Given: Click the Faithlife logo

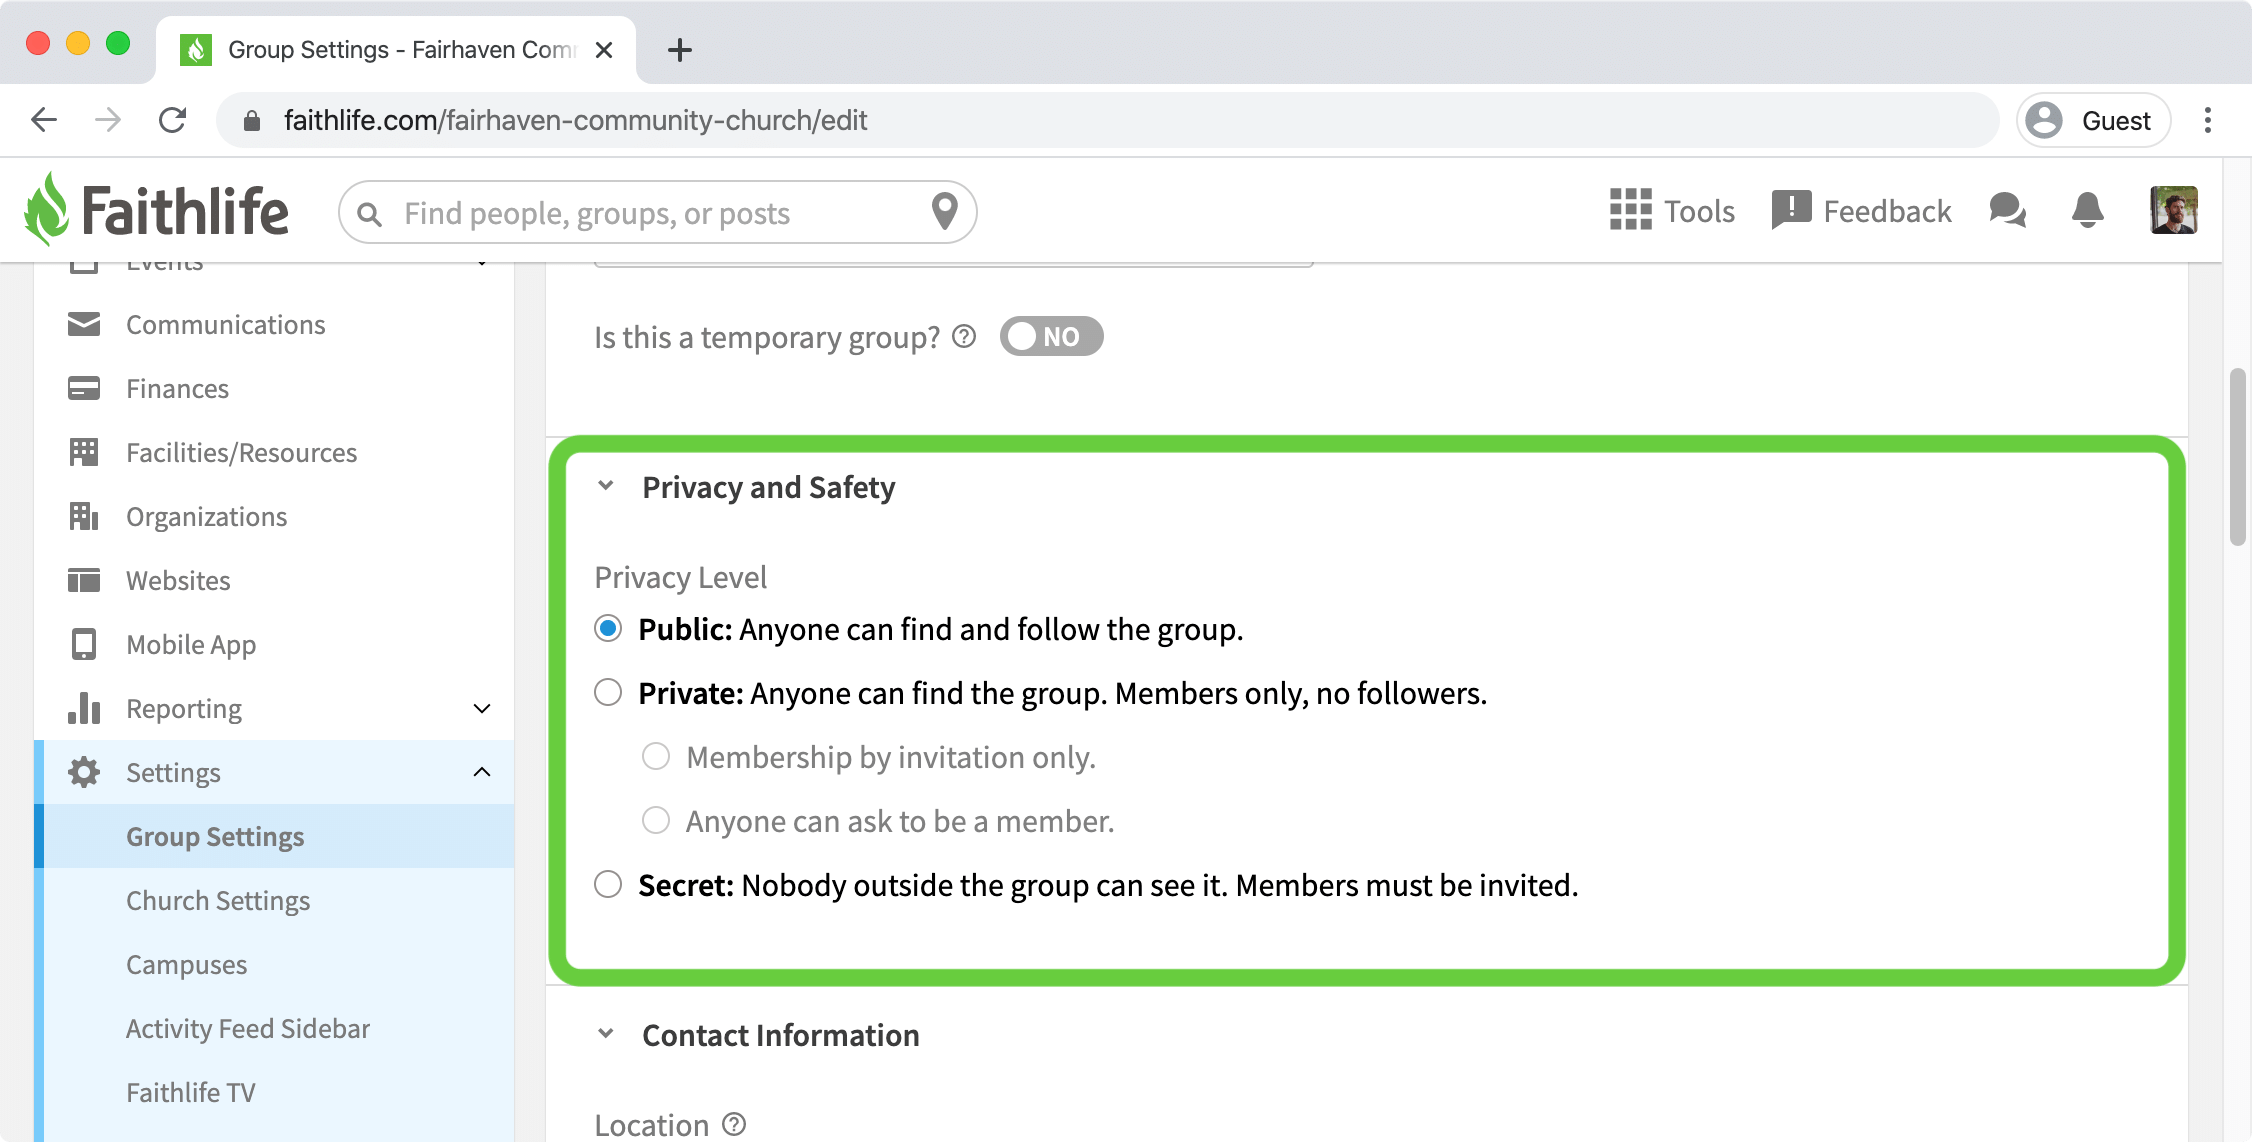Looking at the screenshot, I should pyautogui.click(x=157, y=210).
